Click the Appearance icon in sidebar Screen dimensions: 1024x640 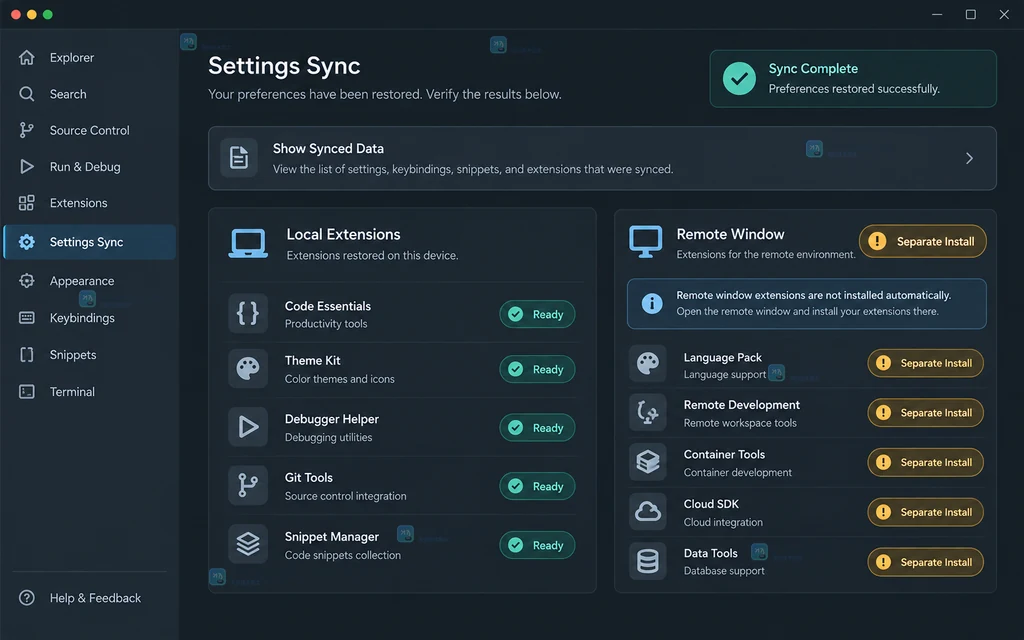(x=27, y=281)
